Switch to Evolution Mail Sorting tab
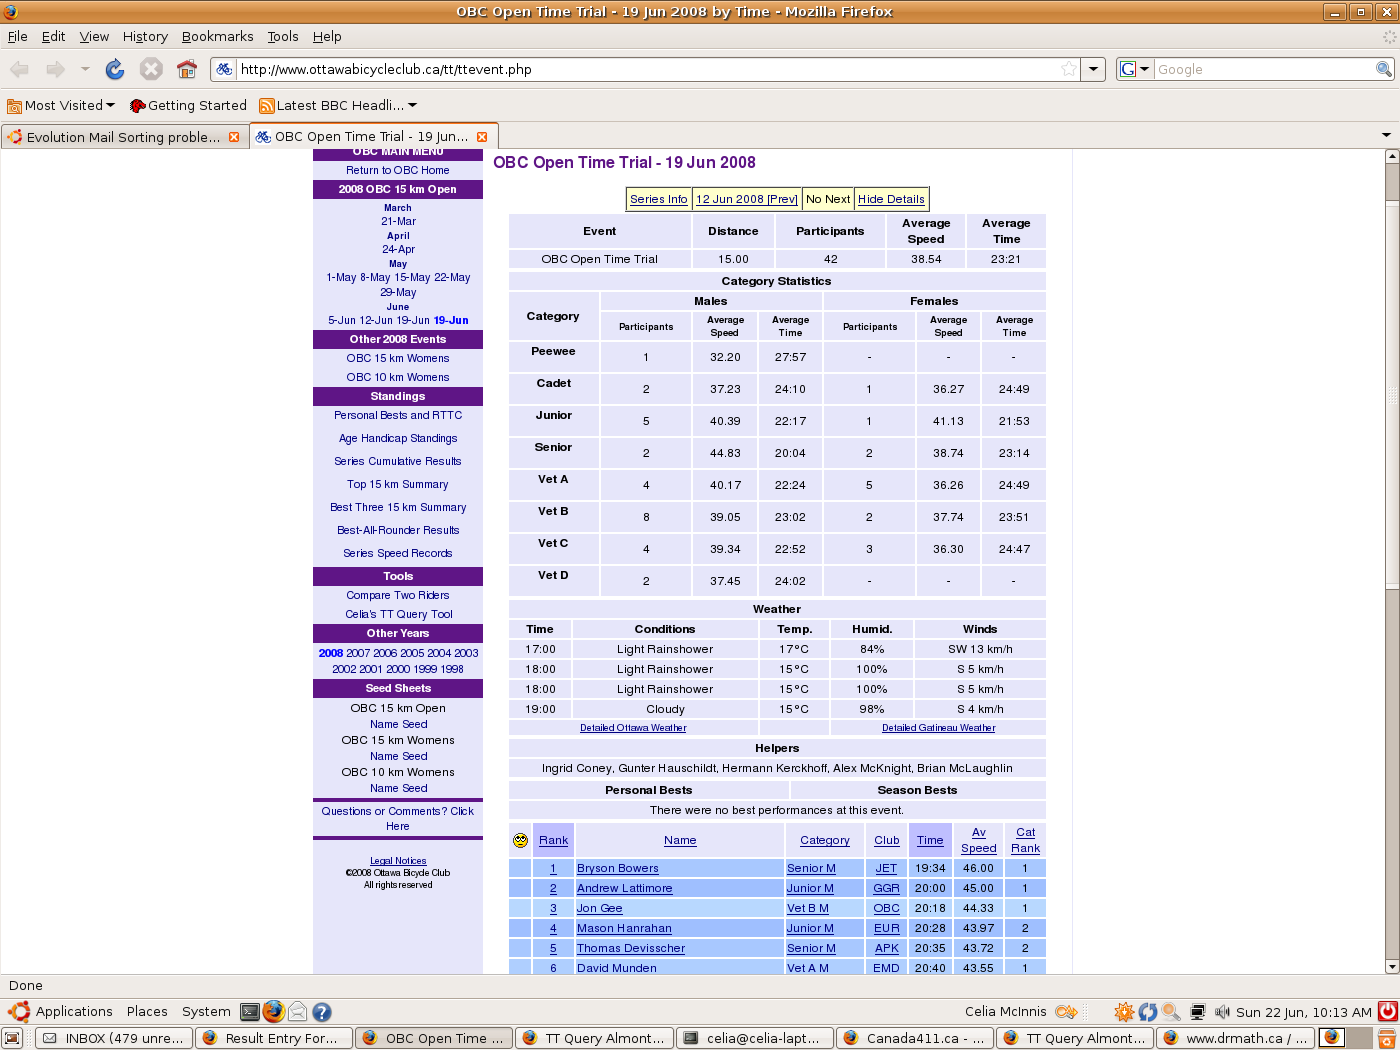The height and width of the screenshot is (1050, 1400). [122, 137]
